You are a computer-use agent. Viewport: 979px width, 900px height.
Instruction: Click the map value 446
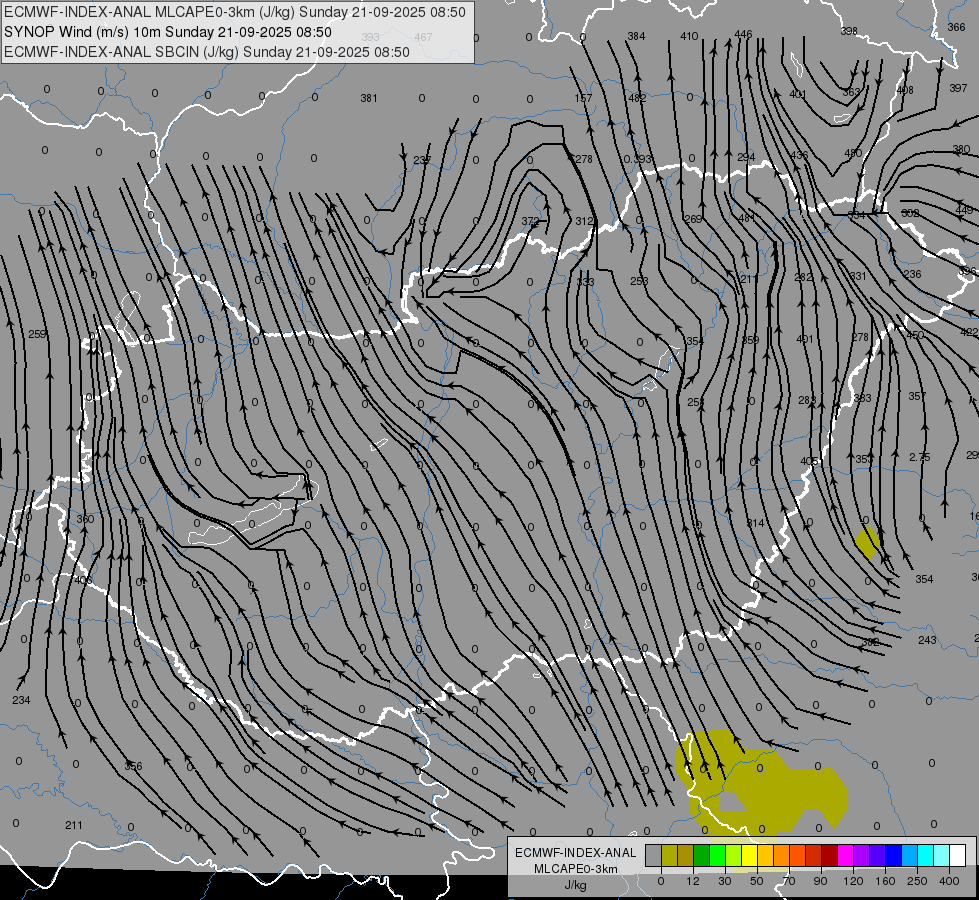click(x=743, y=34)
